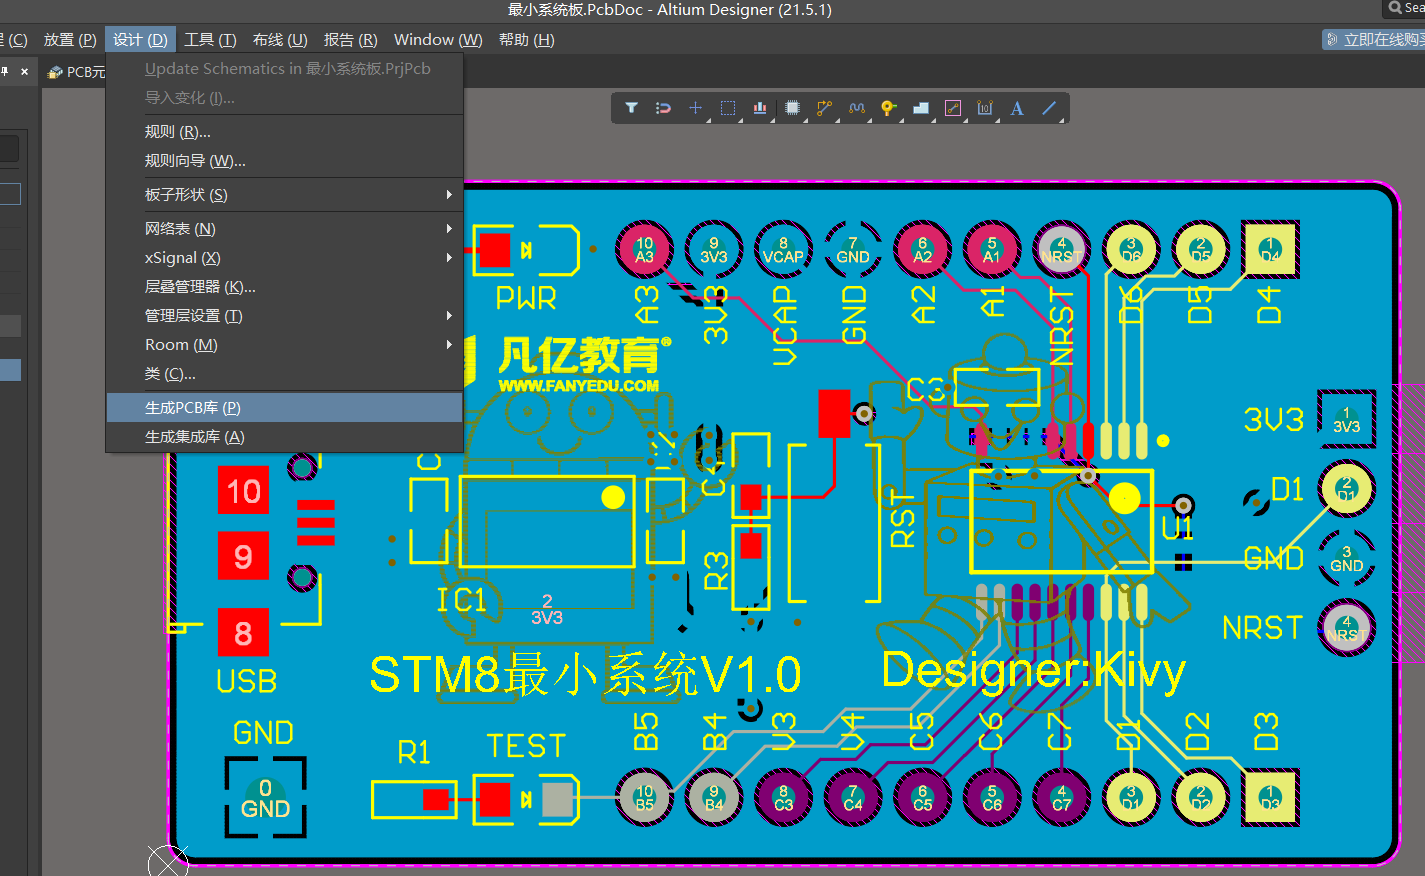The width and height of the screenshot is (1425, 876).
Task: Select the place dimension tool
Action: (x=985, y=108)
